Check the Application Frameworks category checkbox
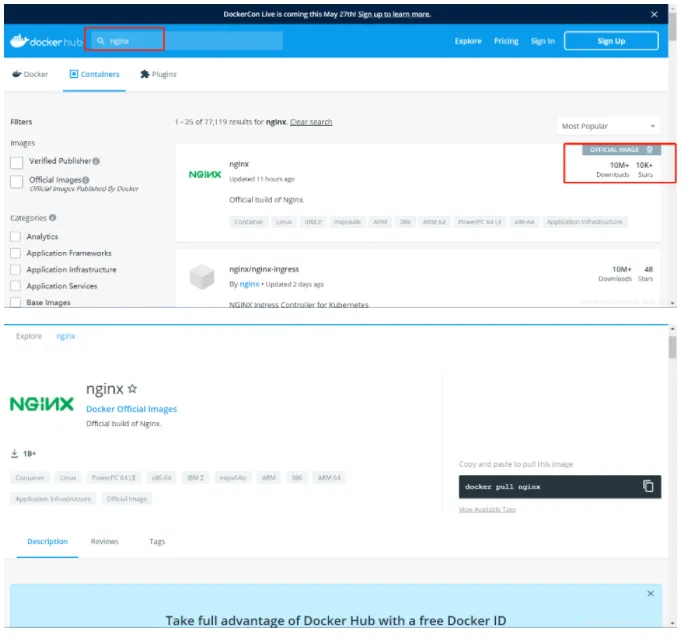The width and height of the screenshot is (691, 637). [15, 253]
